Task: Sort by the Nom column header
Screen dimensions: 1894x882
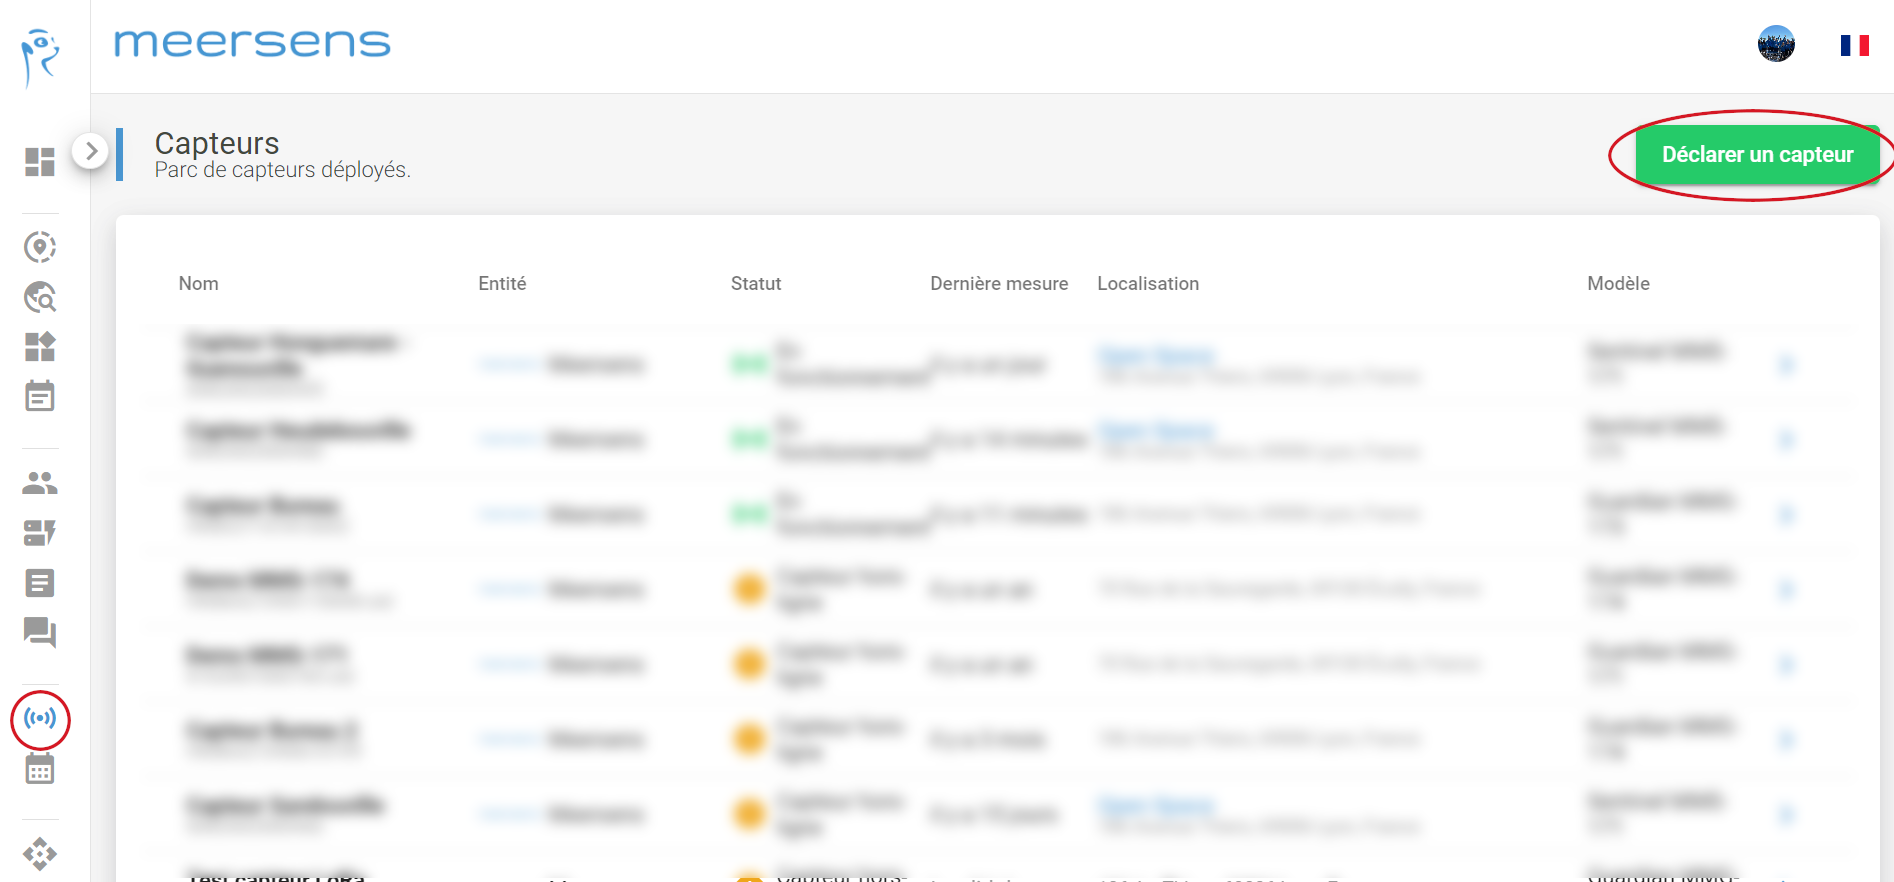Action: pos(198,284)
